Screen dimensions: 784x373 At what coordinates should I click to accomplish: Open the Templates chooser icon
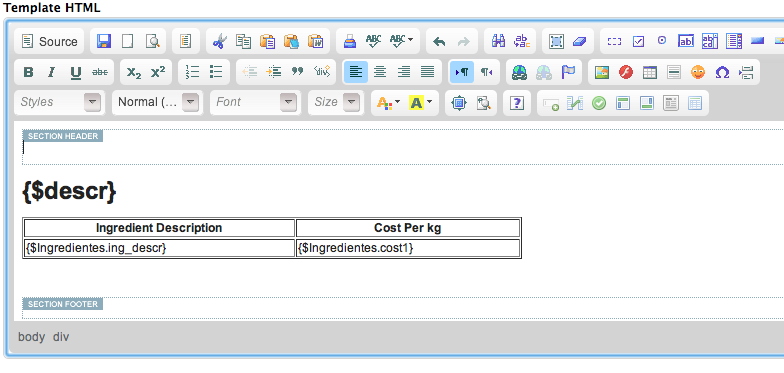(186, 42)
